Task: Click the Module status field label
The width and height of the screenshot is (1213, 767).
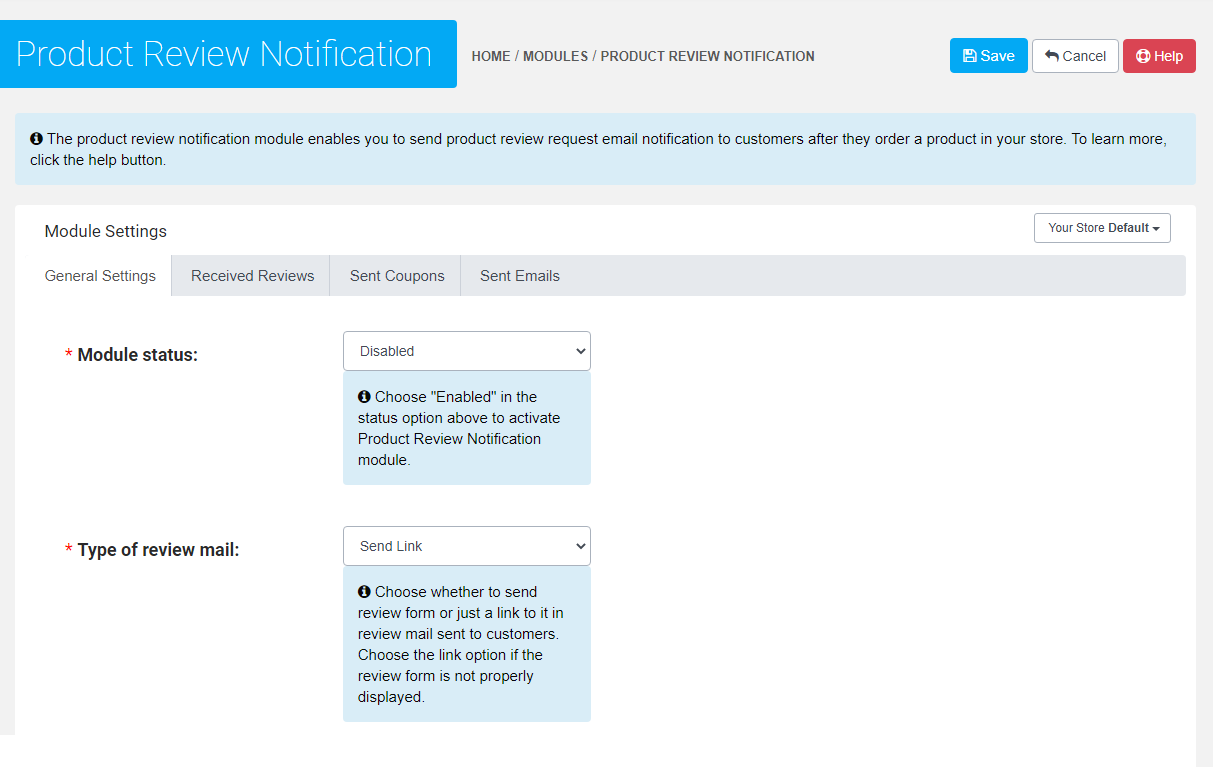Action: (x=137, y=355)
